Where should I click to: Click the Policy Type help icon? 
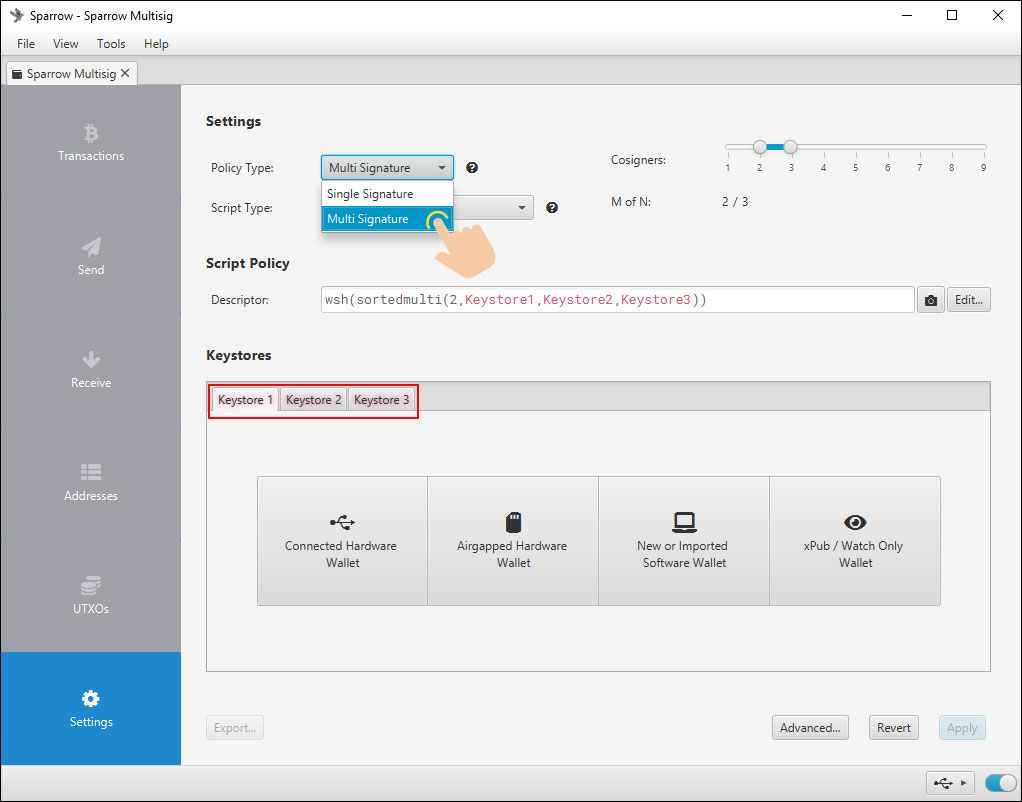tap(472, 168)
